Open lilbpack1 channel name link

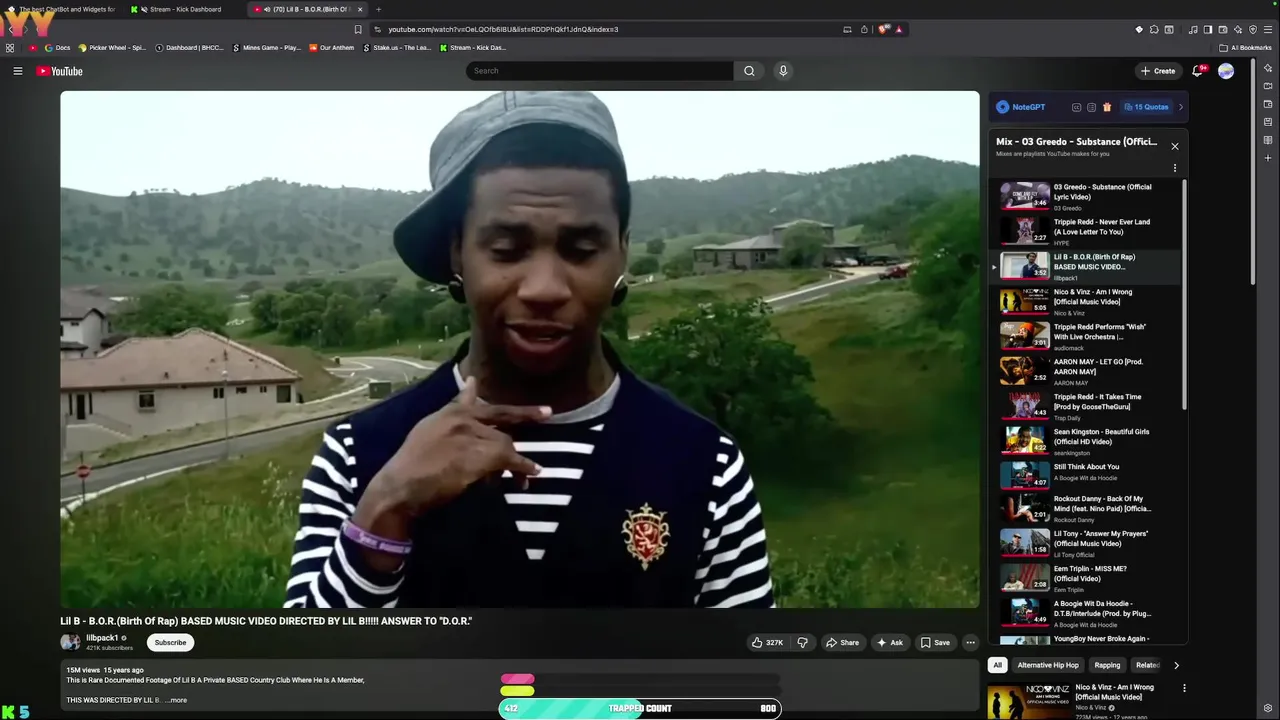(102, 638)
